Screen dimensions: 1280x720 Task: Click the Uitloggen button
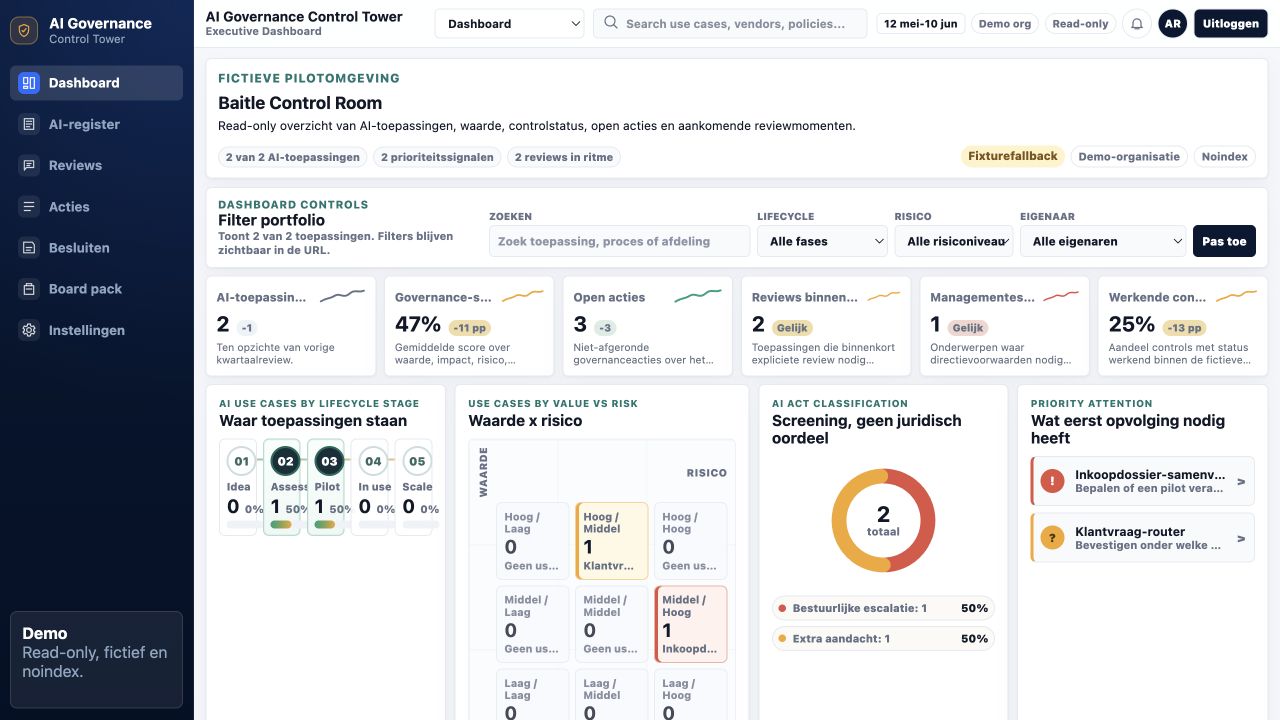pos(1231,24)
